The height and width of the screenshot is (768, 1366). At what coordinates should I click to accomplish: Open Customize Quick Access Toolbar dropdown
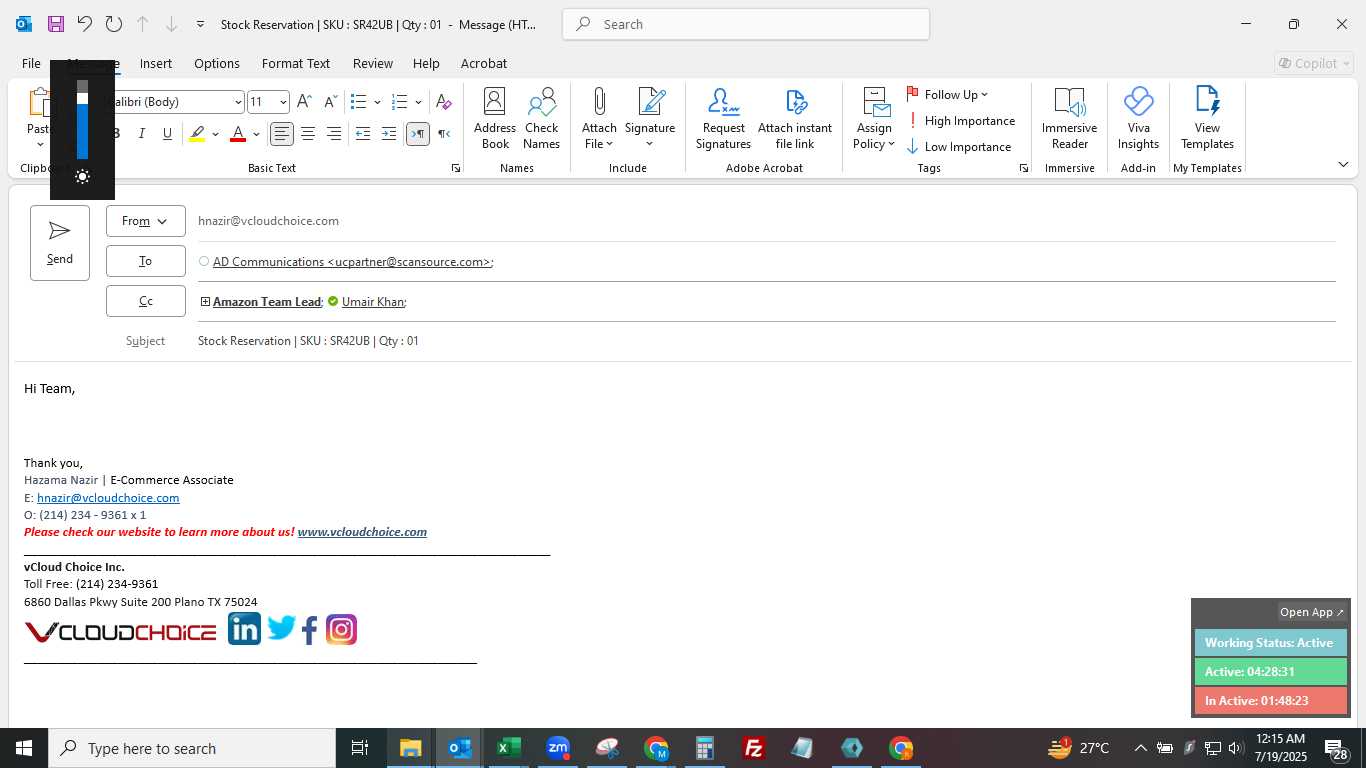(x=200, y=24)
